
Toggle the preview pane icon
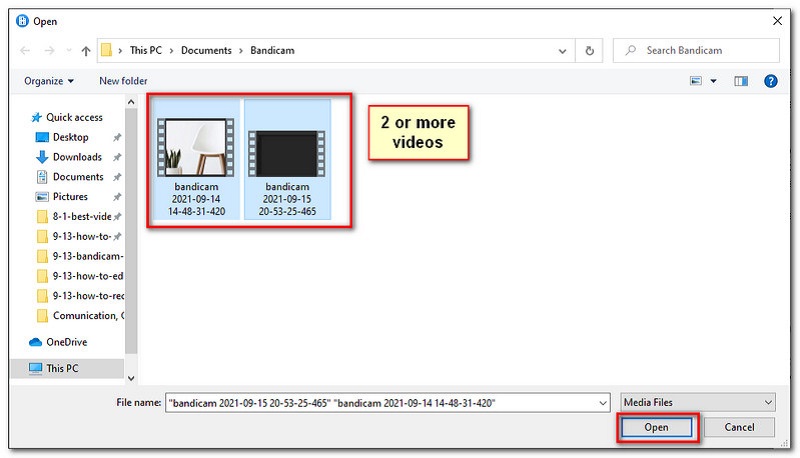[x=741, y=81]
